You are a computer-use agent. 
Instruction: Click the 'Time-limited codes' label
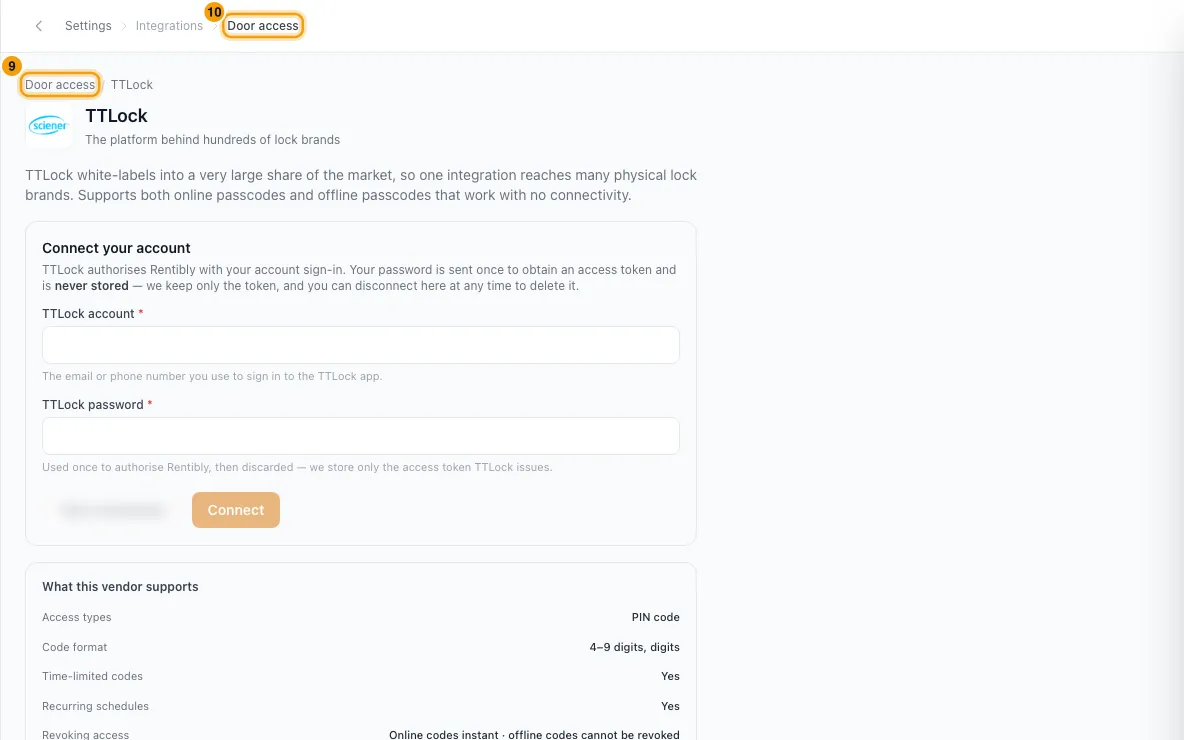92,677
